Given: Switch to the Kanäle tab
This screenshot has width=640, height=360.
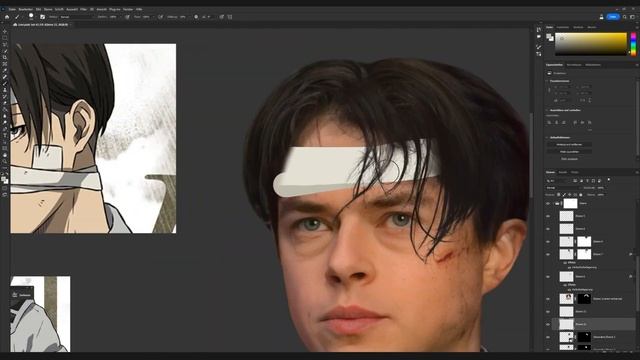Looking at the screenshot, I should 562,172.
